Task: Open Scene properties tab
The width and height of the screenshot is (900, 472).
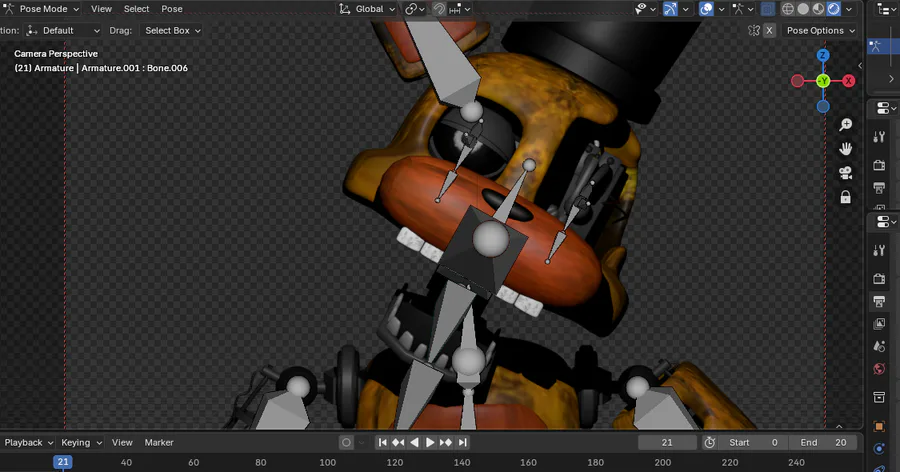Action: pyautogui.click(x=879, y=346)
